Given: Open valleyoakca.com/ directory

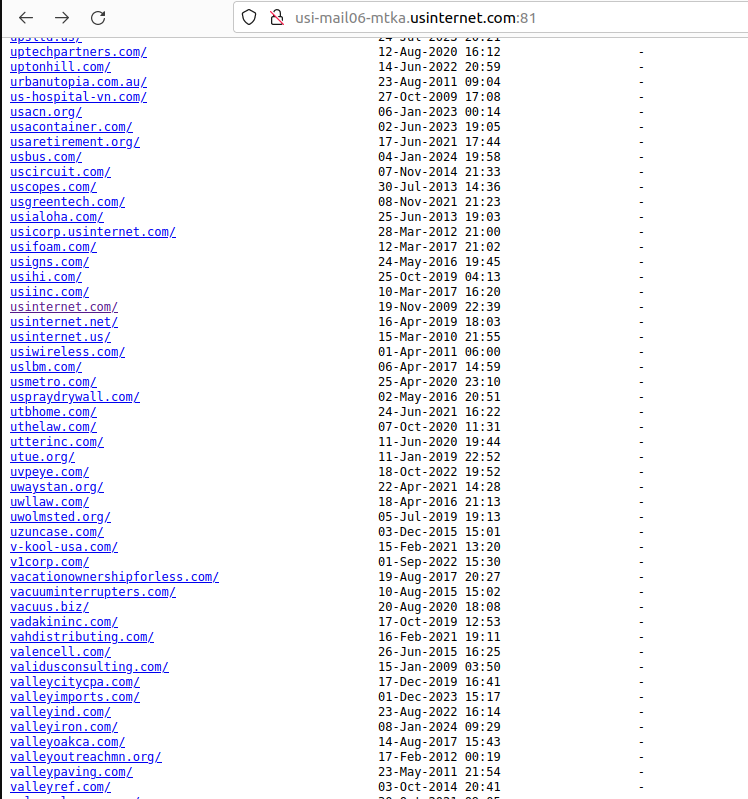Looking at the screenshot, I should pyautogui.click(x=68, y=742).
